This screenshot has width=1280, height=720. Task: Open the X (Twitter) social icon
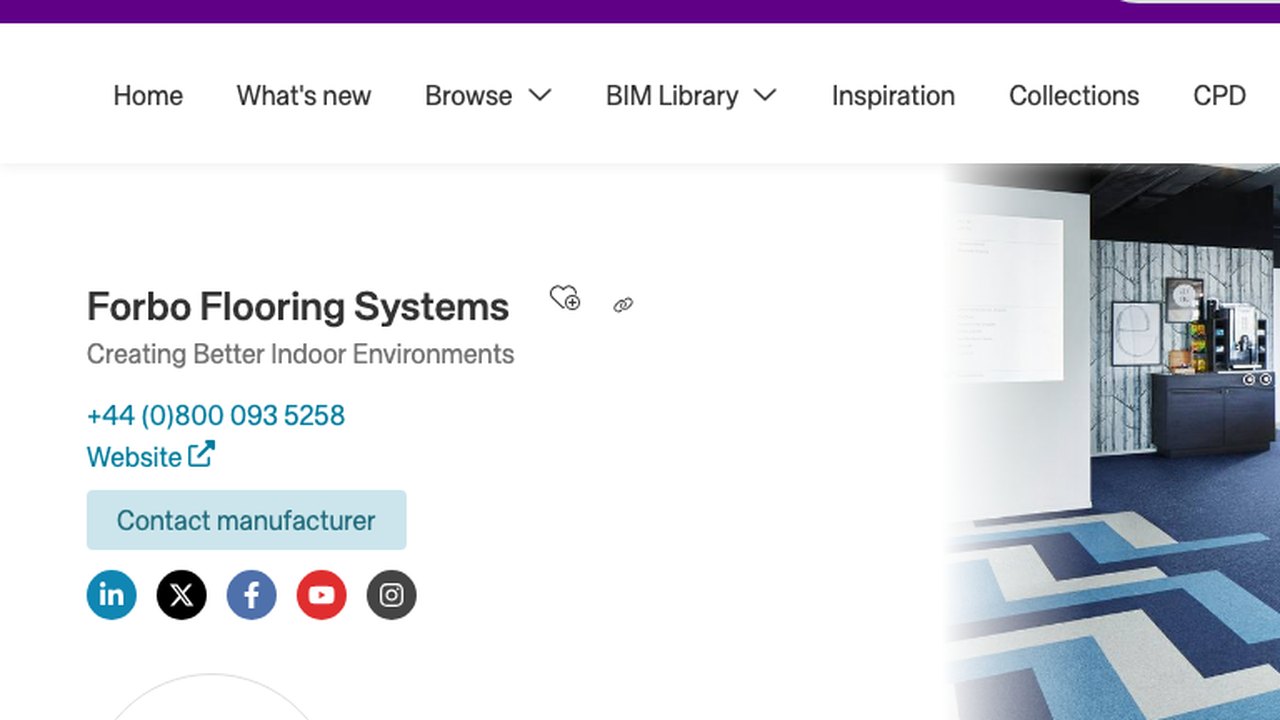coord(182,595)
